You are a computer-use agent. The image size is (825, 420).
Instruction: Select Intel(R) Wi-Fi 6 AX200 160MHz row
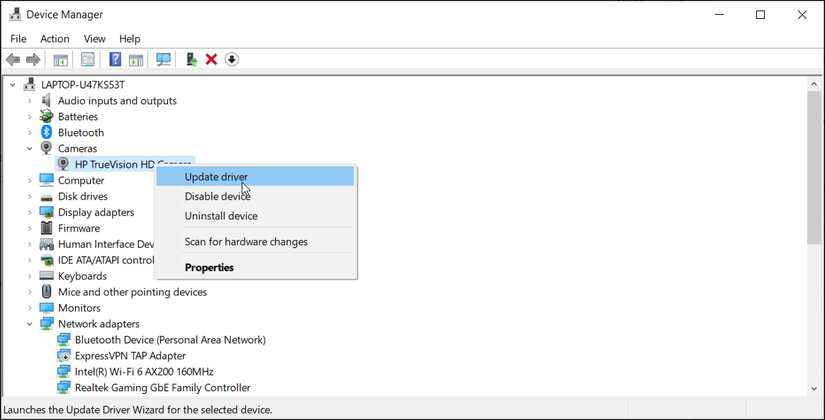coord(144,372)
